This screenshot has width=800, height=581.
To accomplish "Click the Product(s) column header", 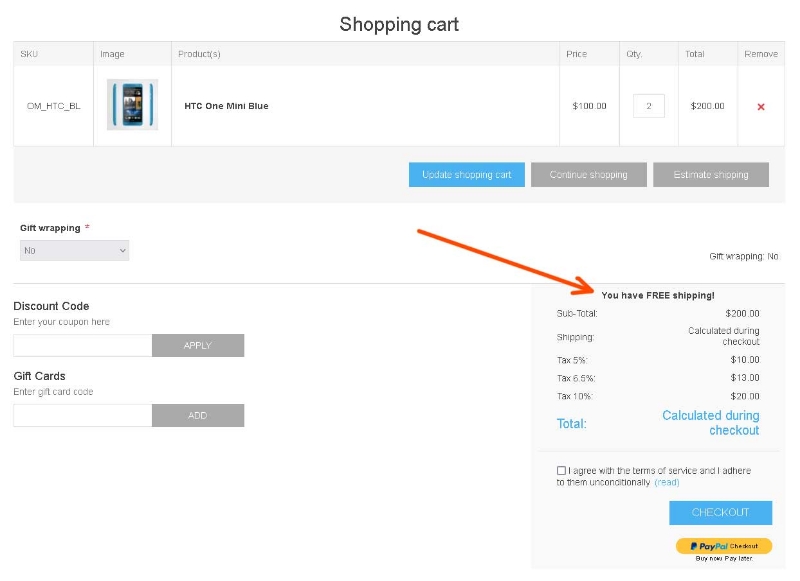I will [199, 54].
